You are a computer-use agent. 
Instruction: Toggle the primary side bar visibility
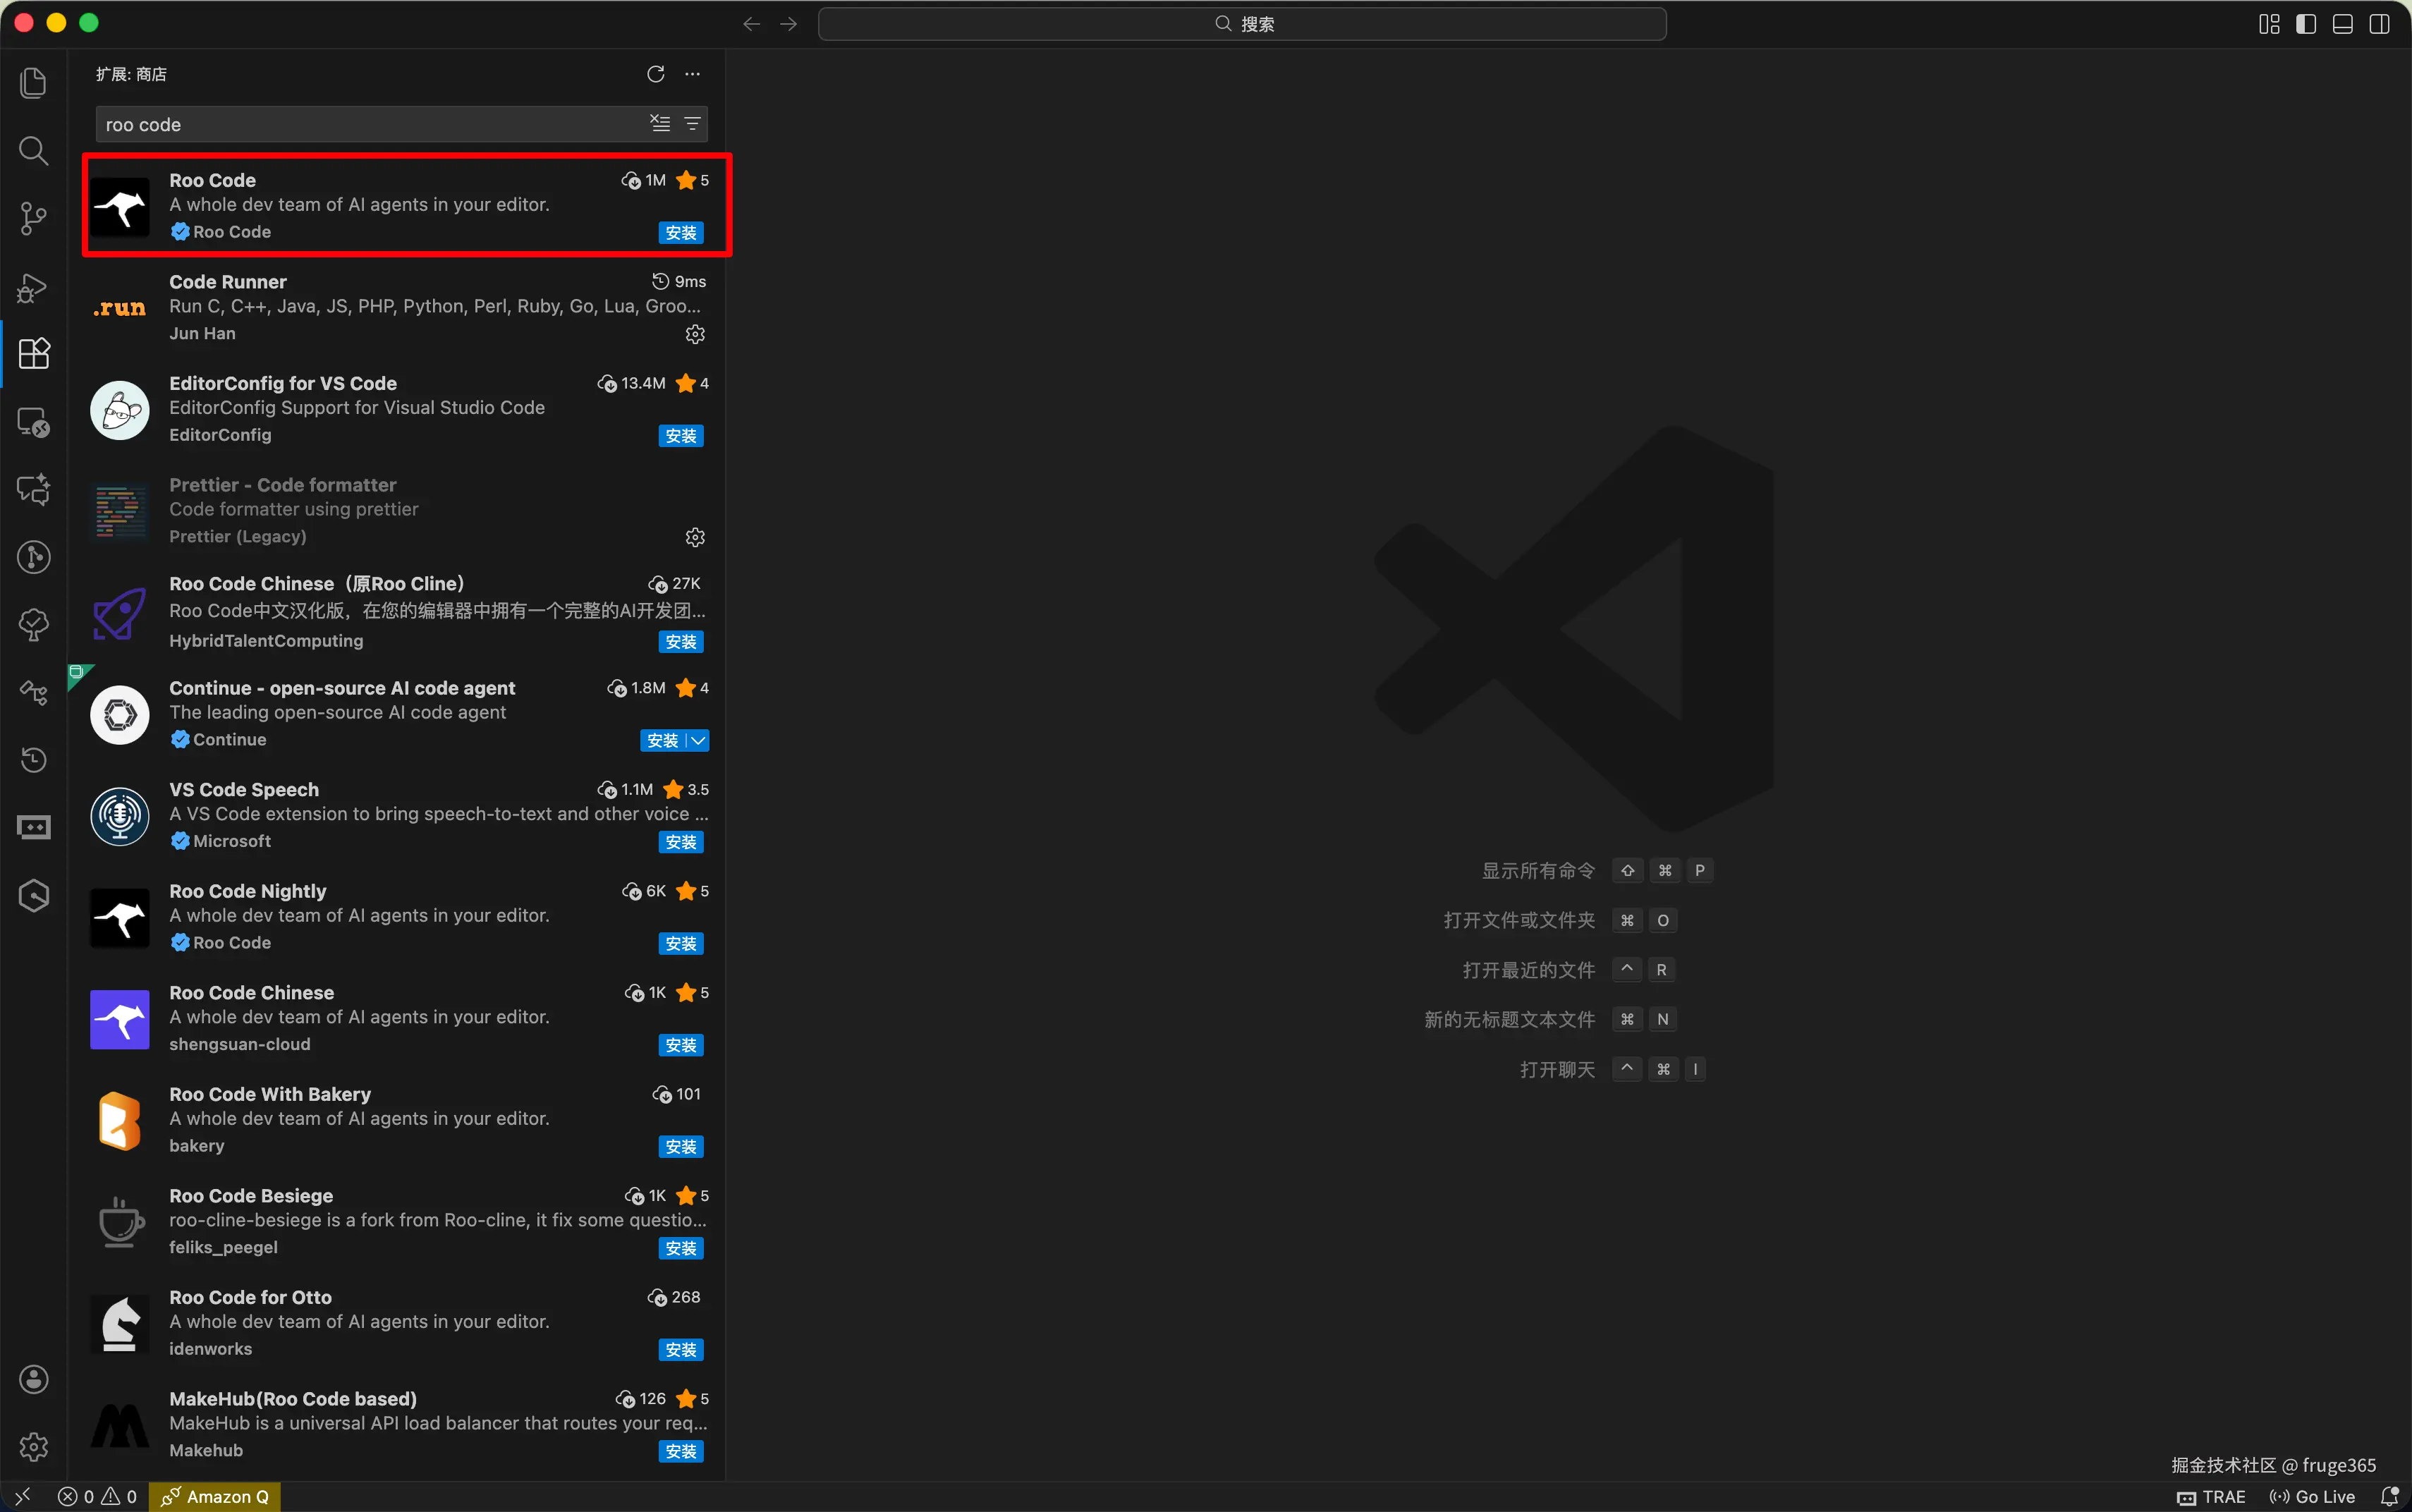click(2306, 24)
